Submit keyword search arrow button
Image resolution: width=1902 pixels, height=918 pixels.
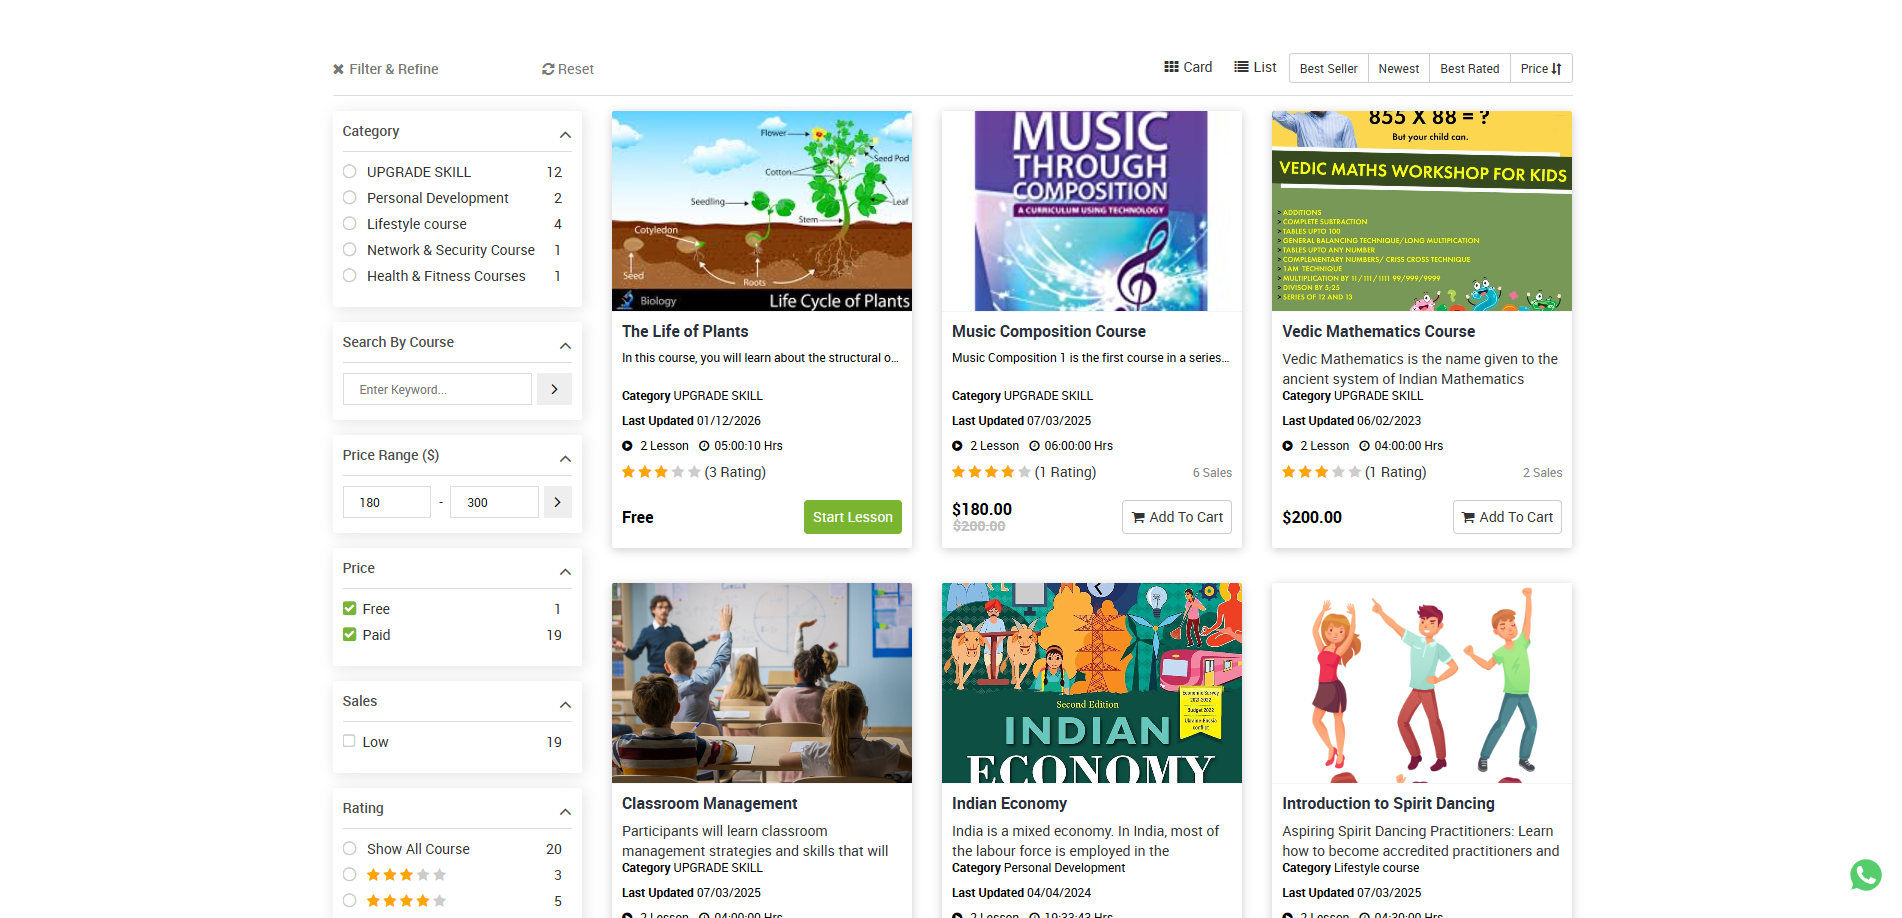click(554, 389)
